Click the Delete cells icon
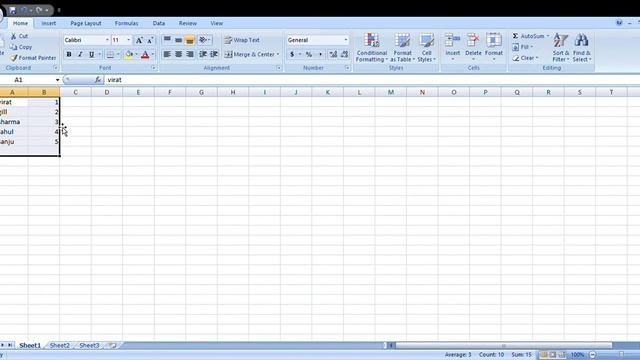 pyautogui.click(x=473, y=41)
